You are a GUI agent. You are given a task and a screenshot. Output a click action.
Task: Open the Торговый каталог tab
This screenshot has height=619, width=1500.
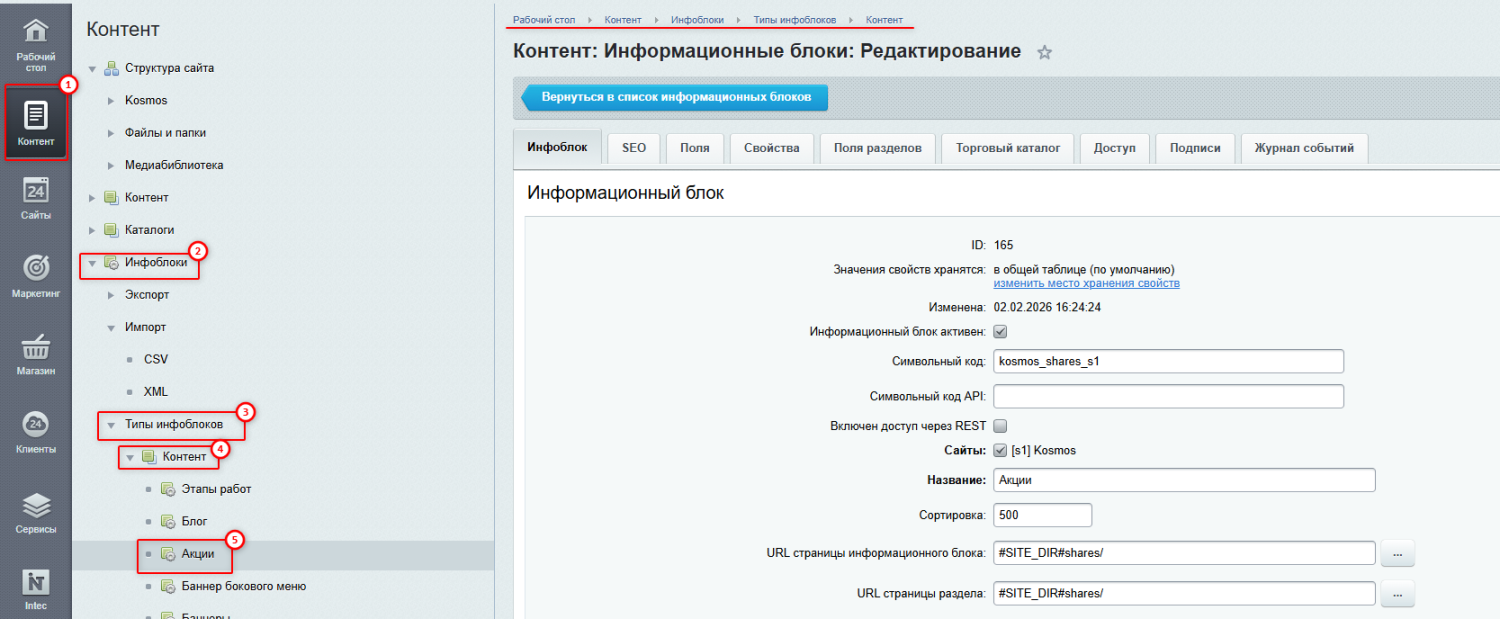1007,148
